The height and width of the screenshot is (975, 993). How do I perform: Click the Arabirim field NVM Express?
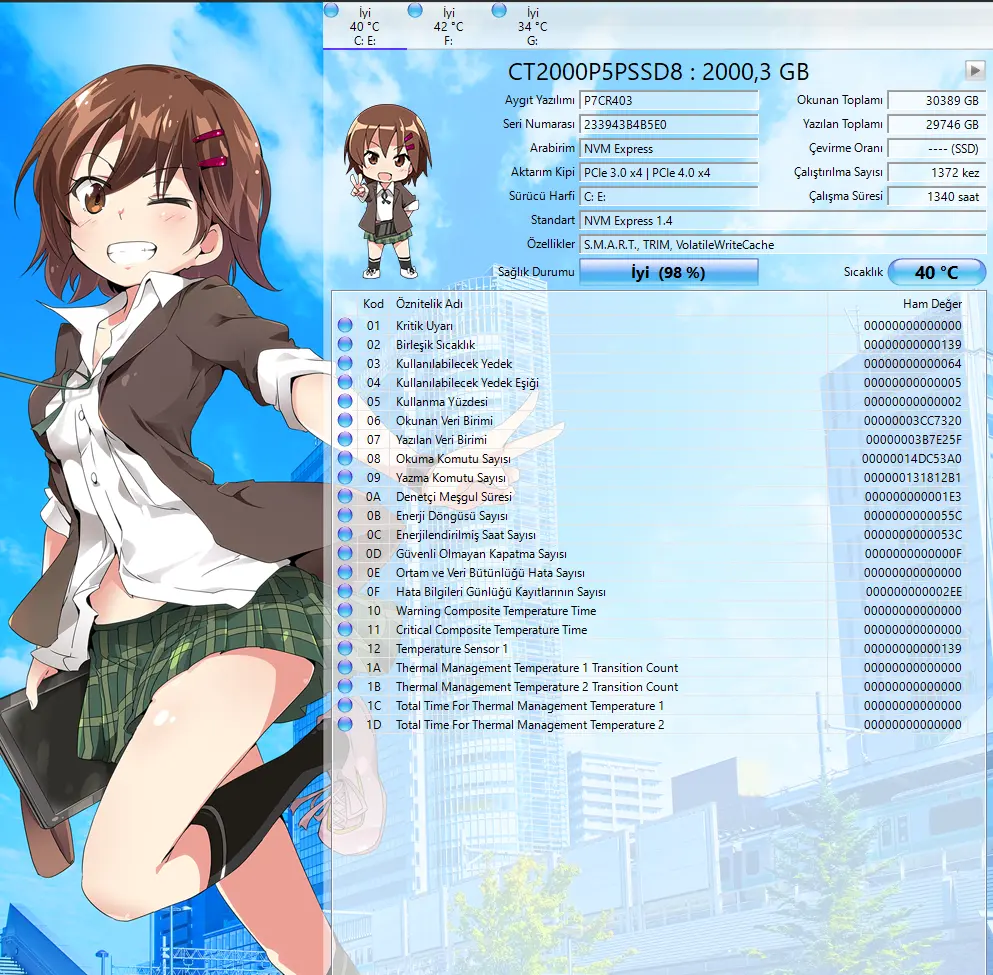(x=669, y=149)
